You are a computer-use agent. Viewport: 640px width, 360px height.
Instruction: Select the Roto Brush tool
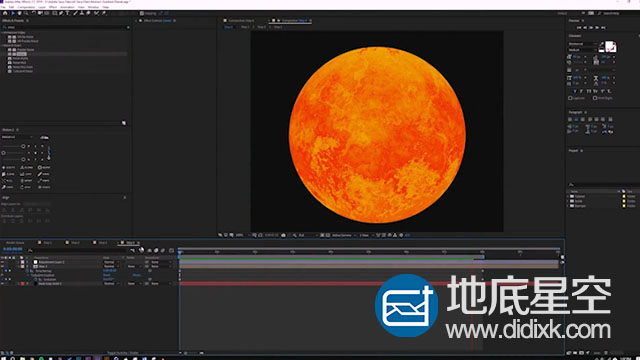[x=96, y=13]
